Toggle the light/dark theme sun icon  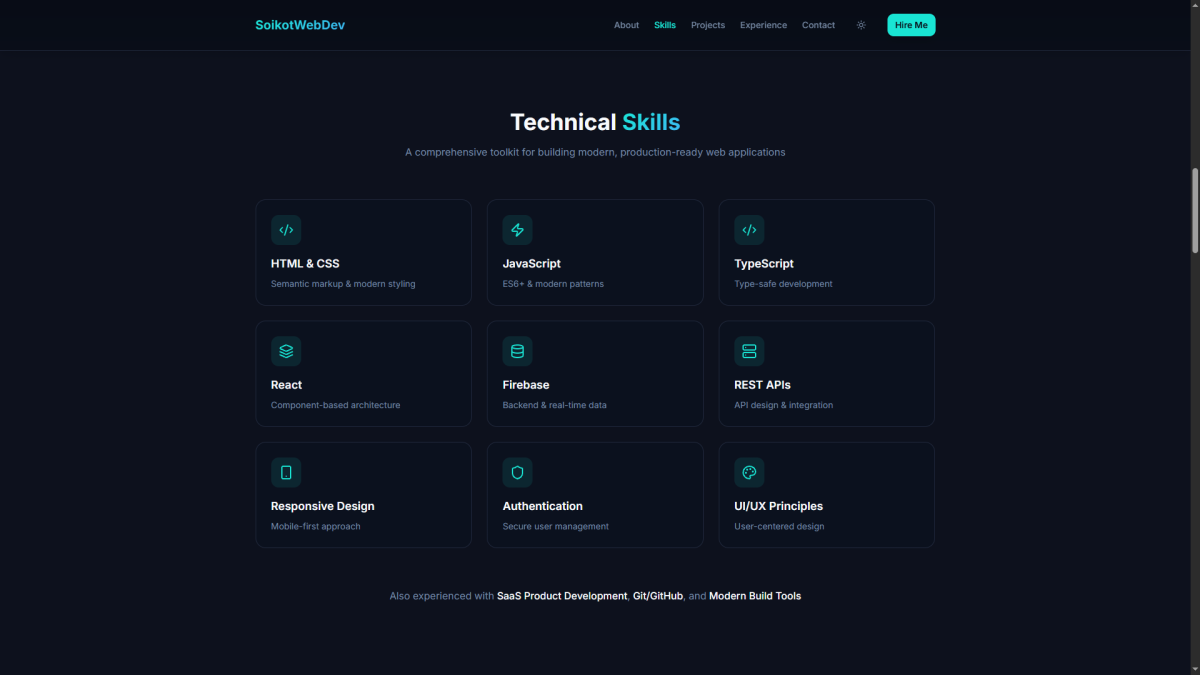coord(861,25)
